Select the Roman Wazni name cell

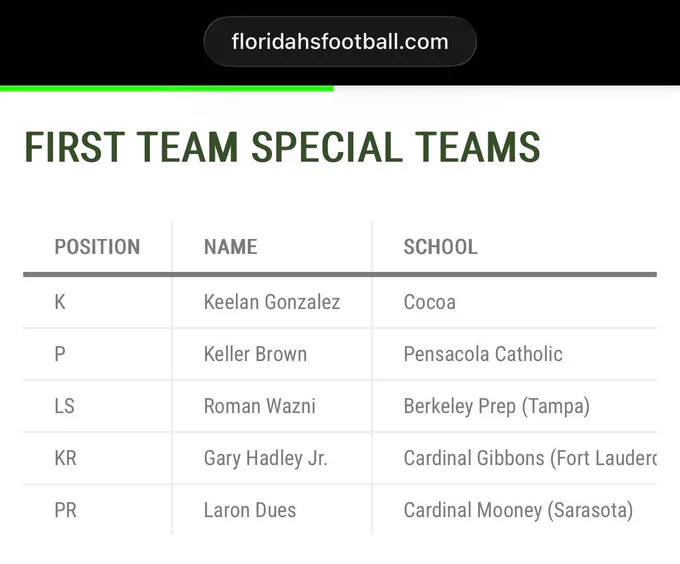click(x=272, y=406)
